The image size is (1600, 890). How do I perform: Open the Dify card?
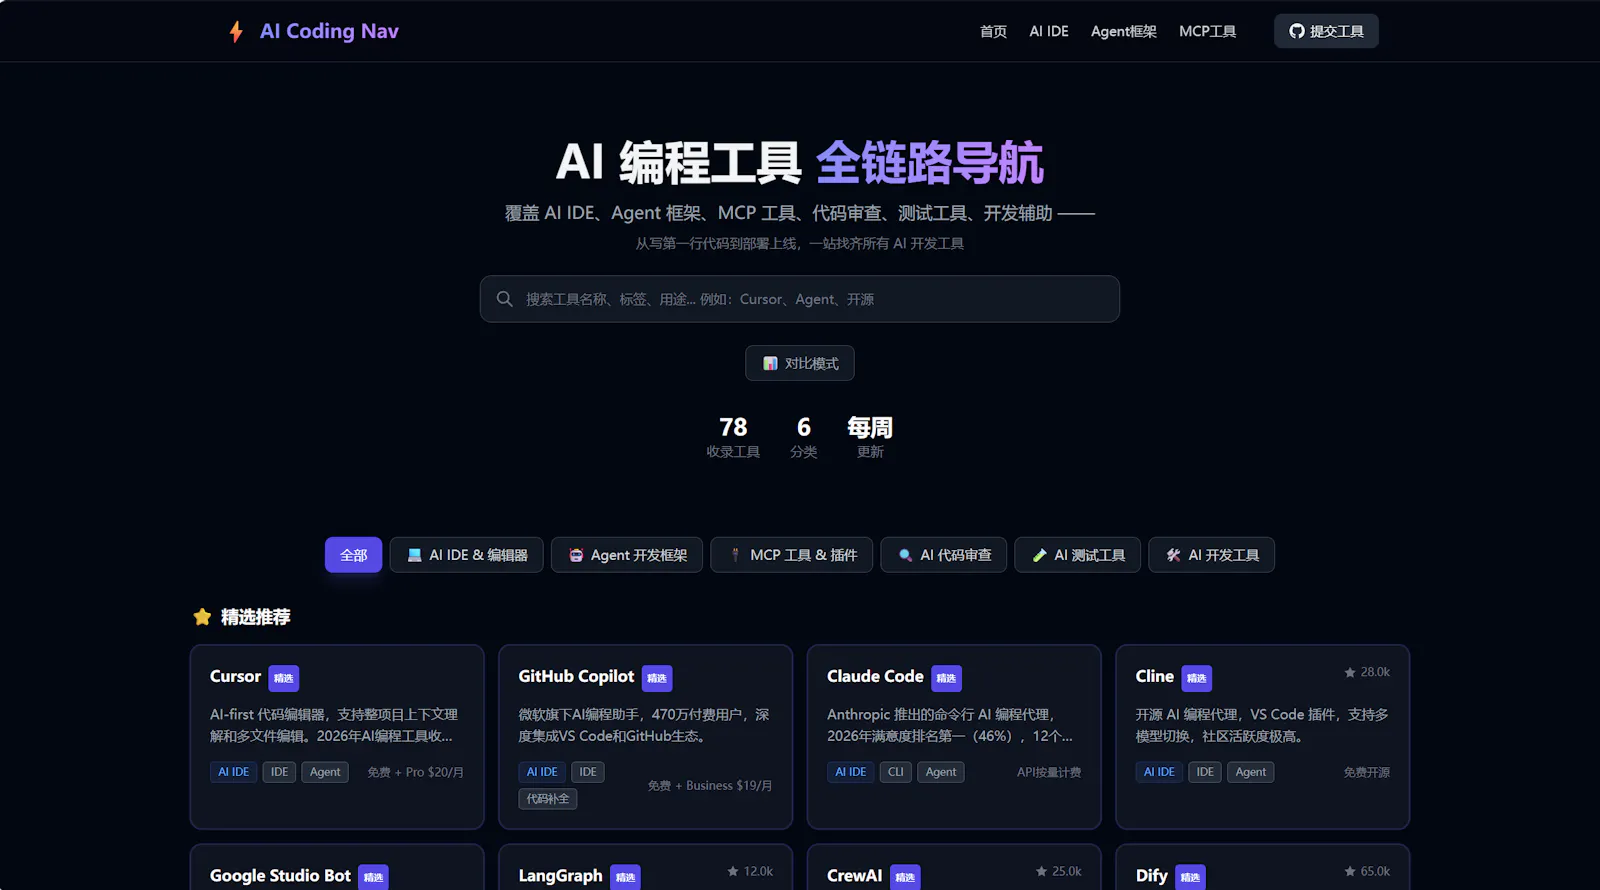1263,867
